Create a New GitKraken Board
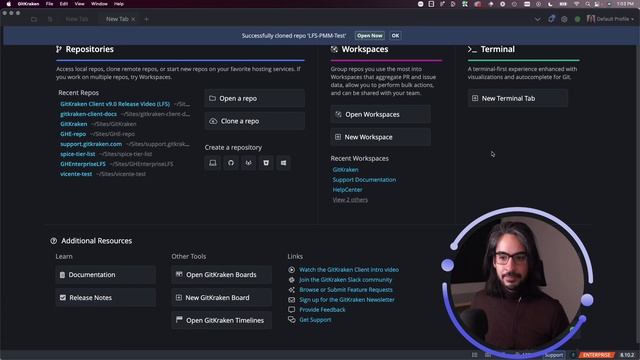Screen dimensions: 640x360 click(x=222, y=298)
